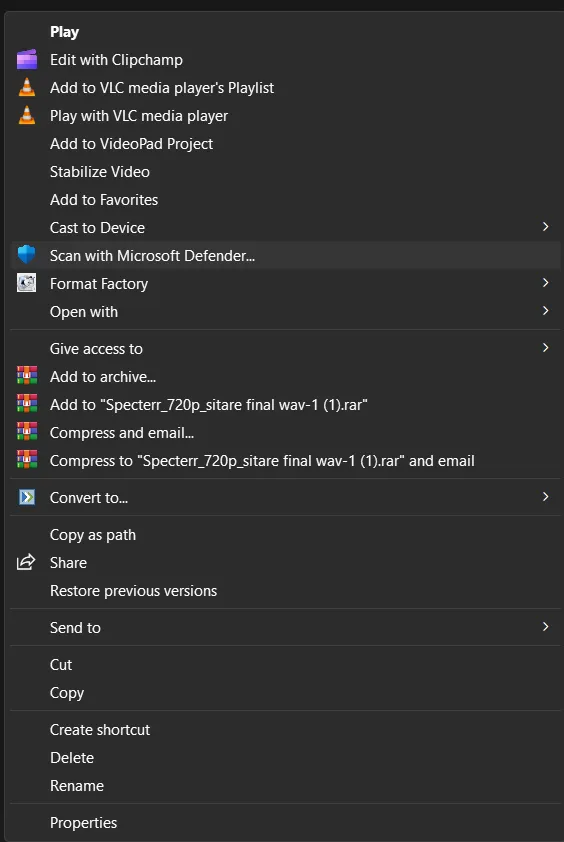
Task: Click the WinRAR icon beside Add to archive...
Action: coord(27,376)
